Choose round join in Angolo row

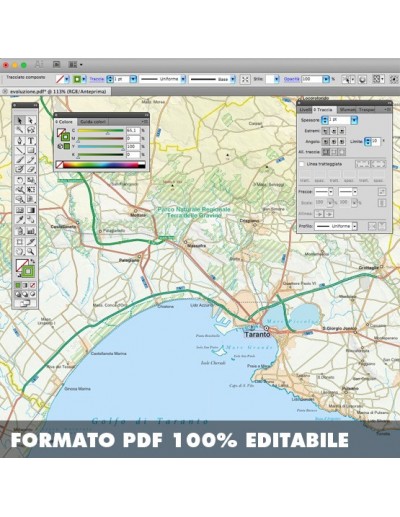tap(334, 141)
